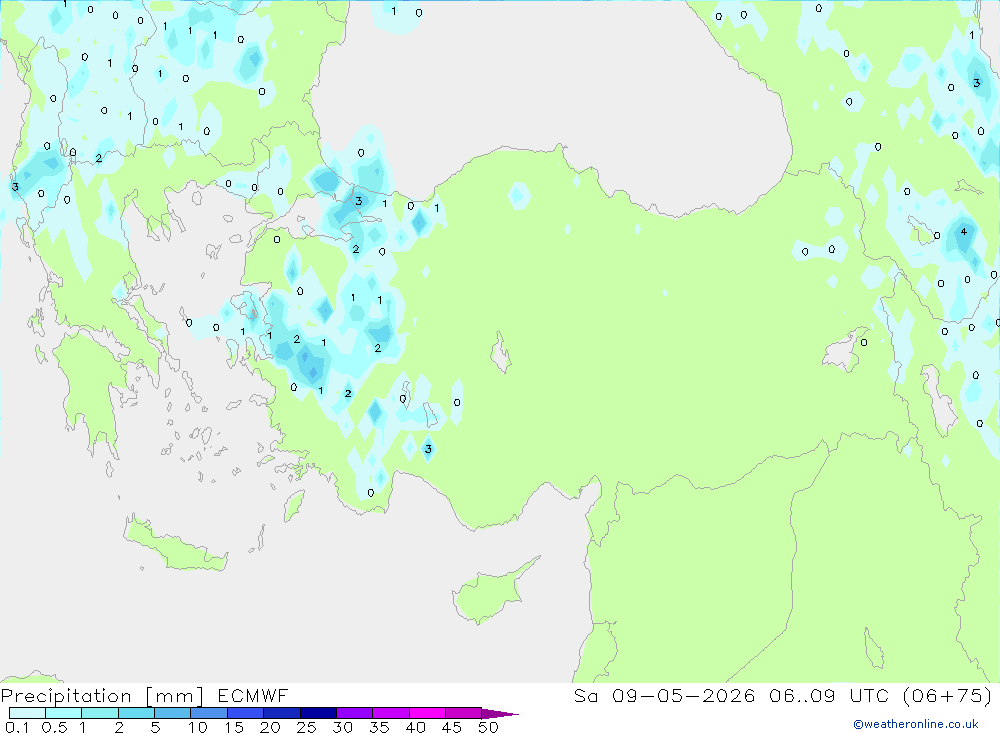Click the '06..09 UTC' time text

(829, 695)
